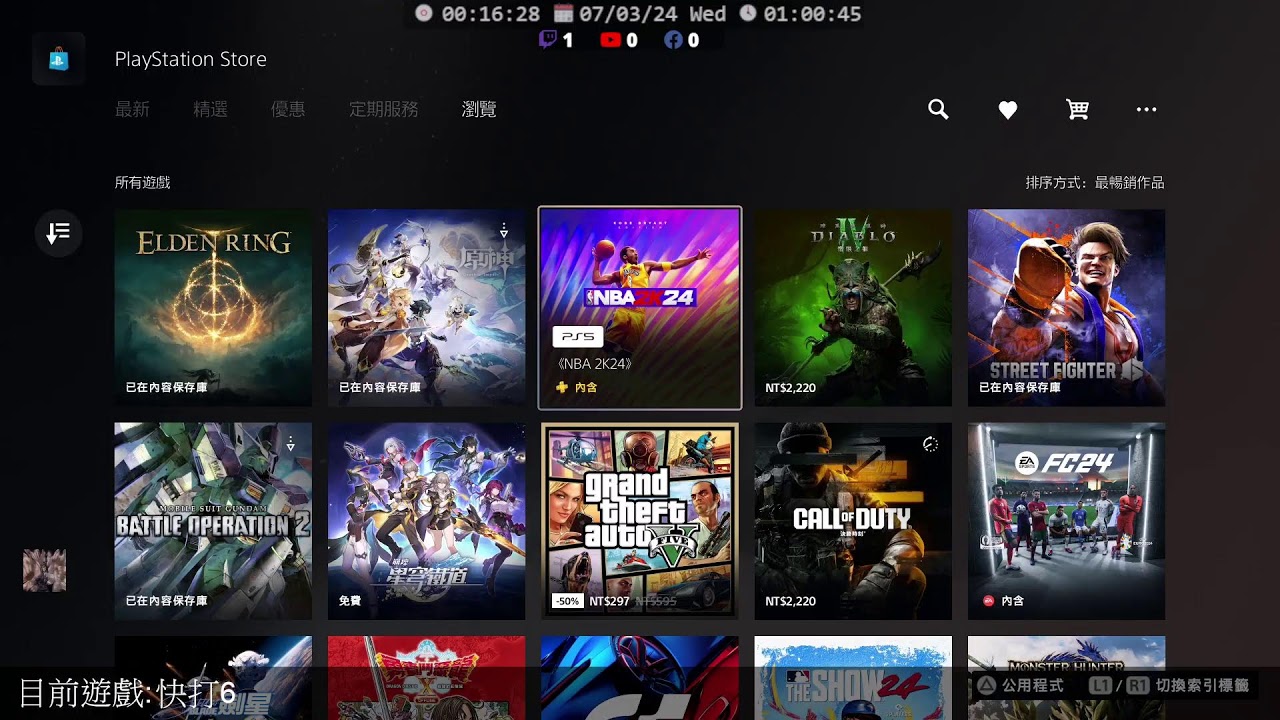Screen dimensions: 1280x720
Task: Open the Gran Turismo tile in bottom row
Action: [x=640, y=678]
